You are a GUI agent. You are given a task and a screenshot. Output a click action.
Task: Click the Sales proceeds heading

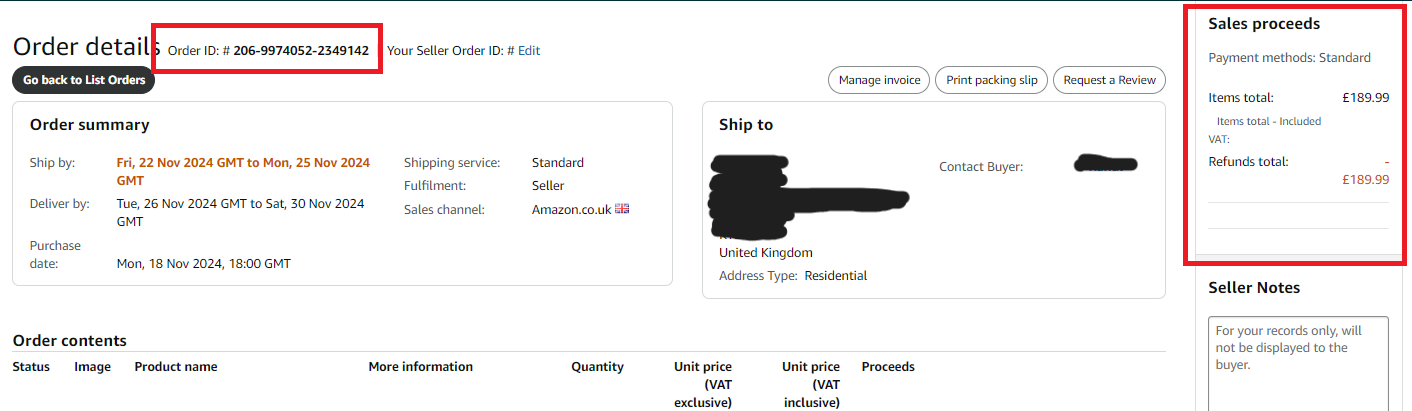click(1264, 24)
